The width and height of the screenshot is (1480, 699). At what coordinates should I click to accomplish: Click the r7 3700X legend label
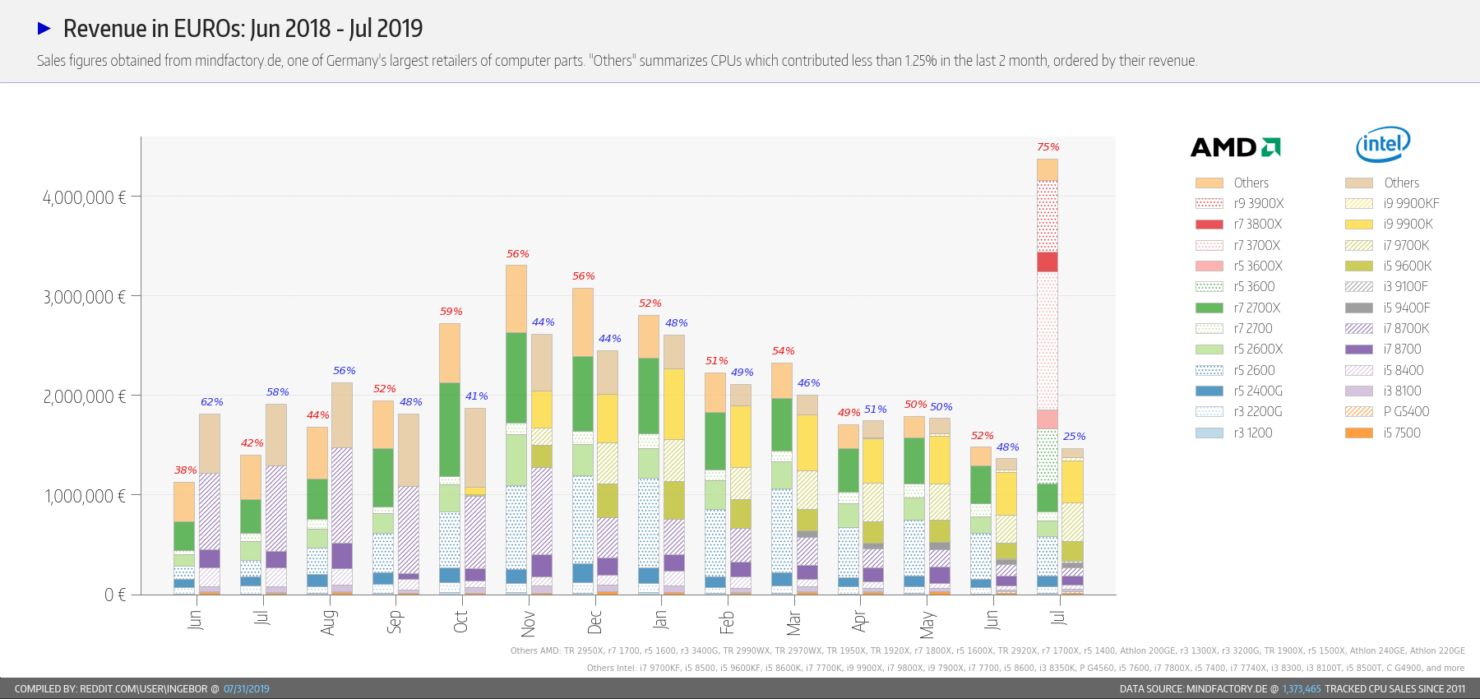(x=1258, y=245)
